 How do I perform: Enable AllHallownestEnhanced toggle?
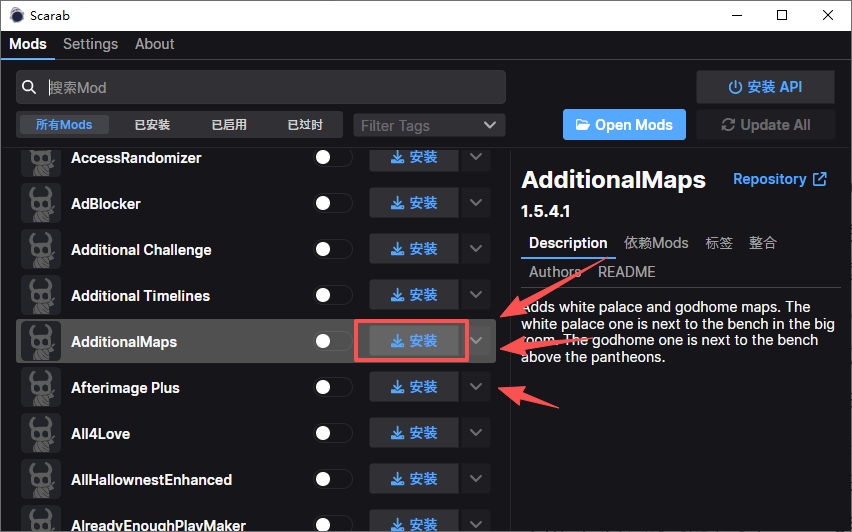(333, 479)
